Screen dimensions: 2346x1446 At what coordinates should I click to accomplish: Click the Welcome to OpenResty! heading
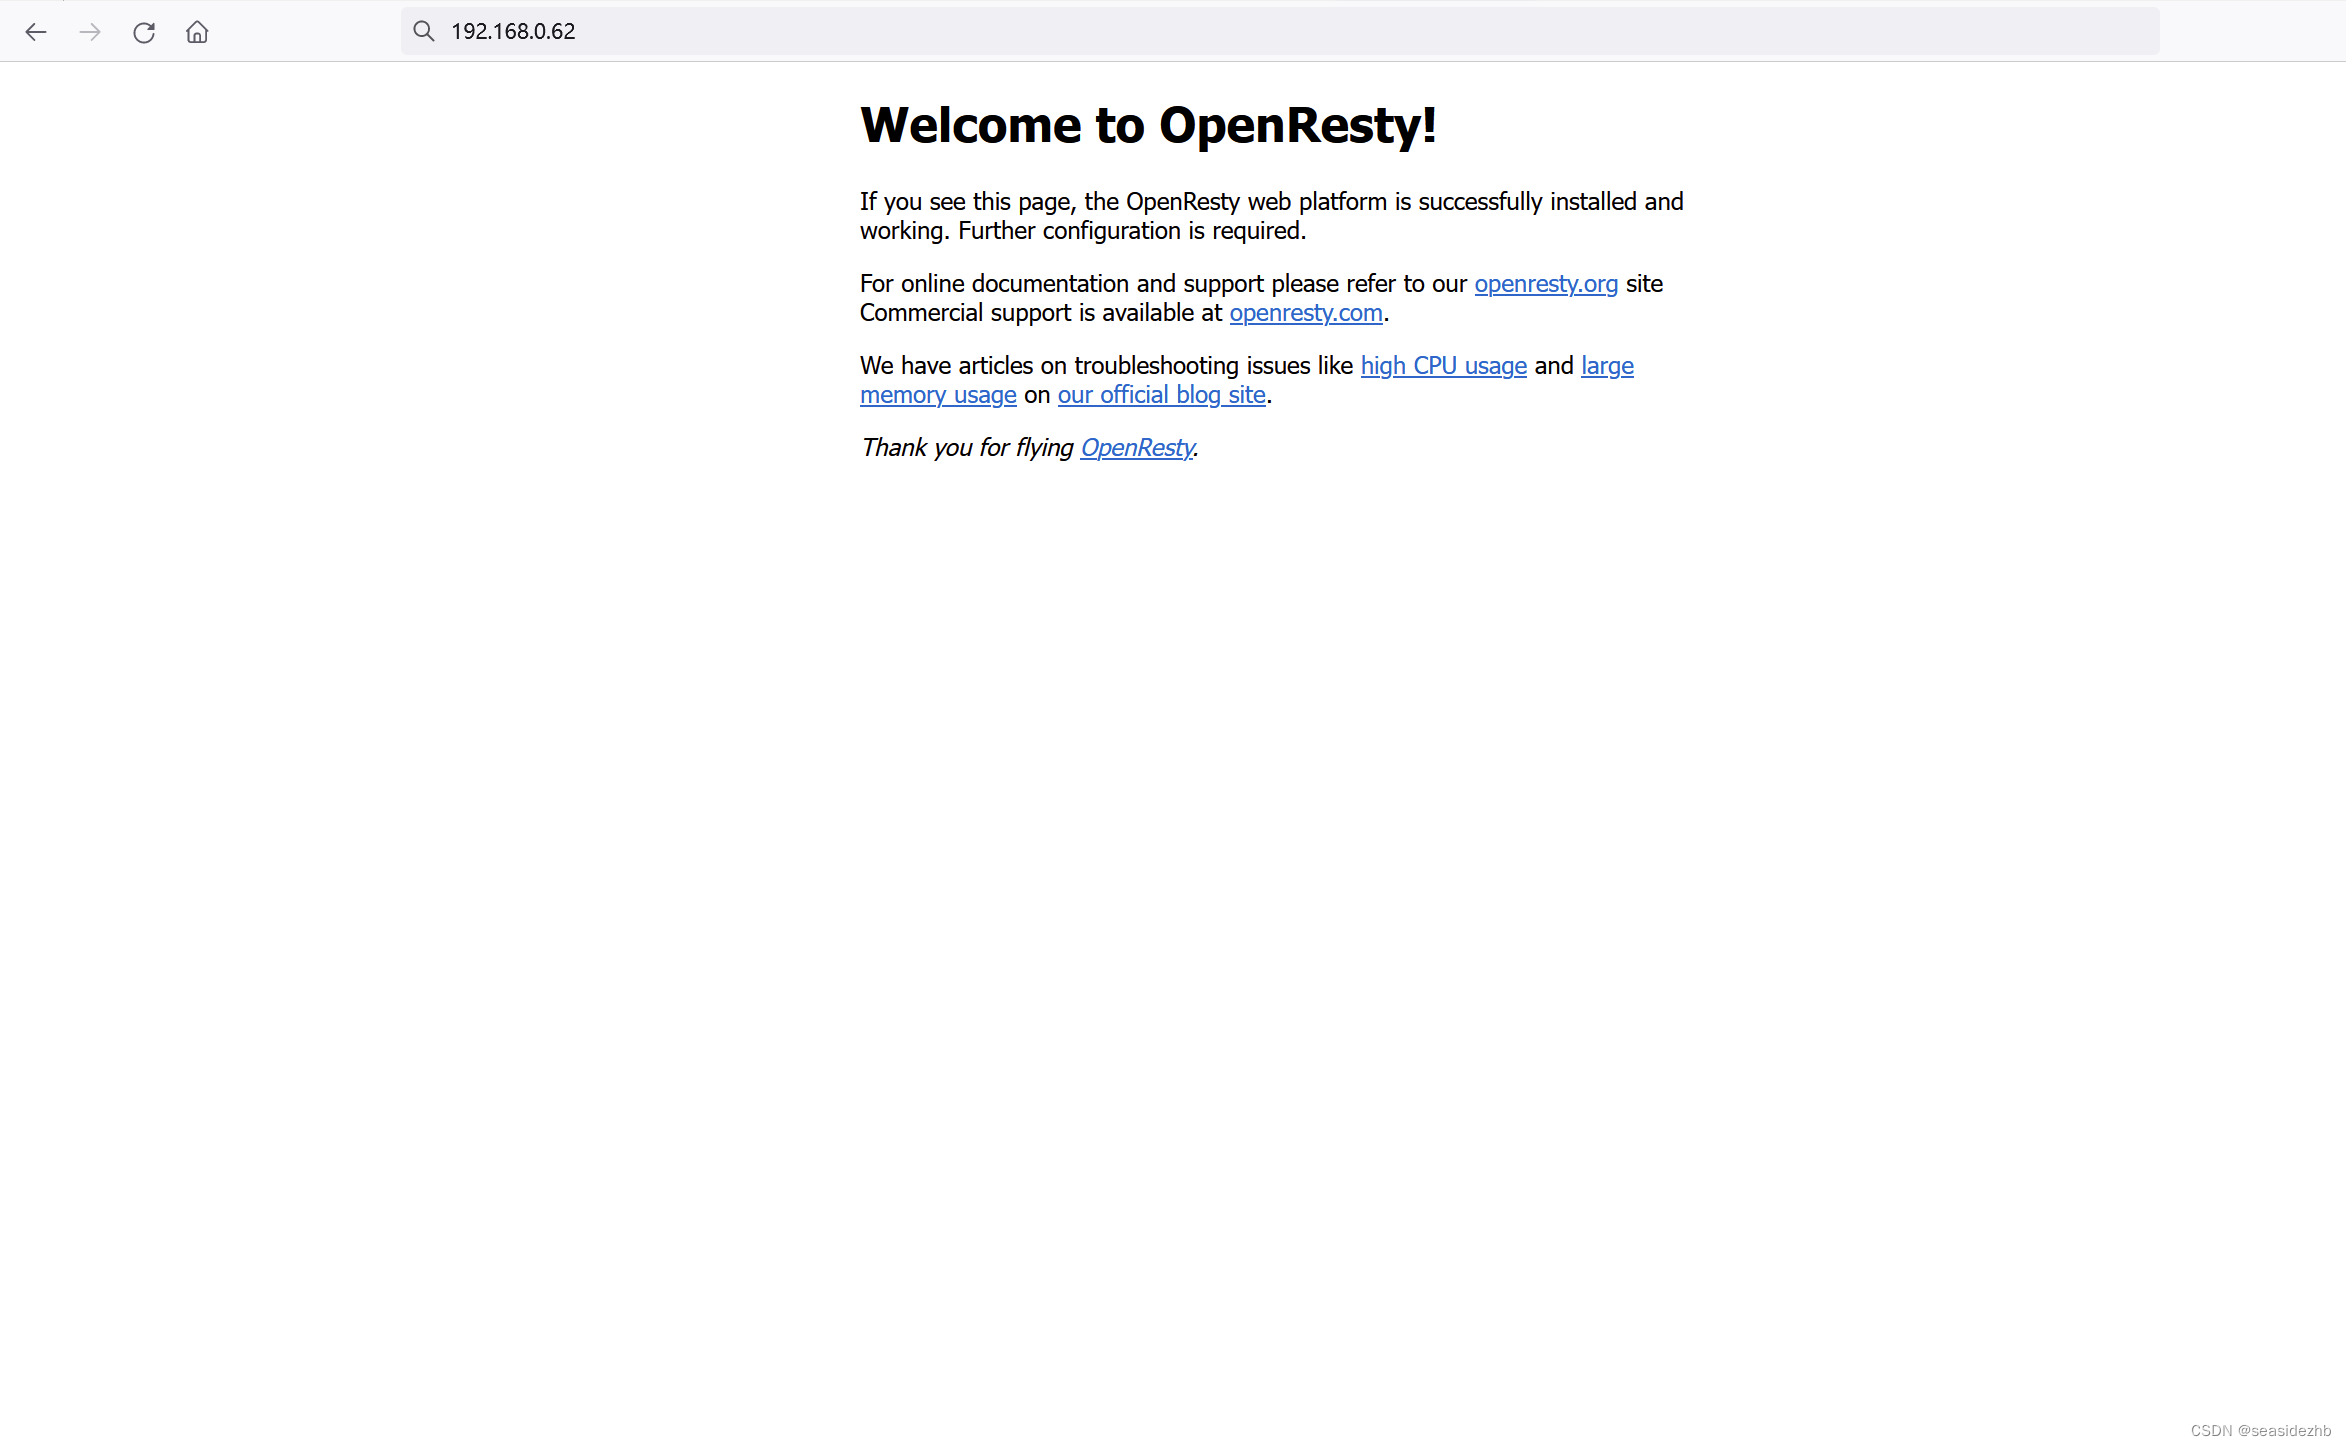coord(1148,125)
